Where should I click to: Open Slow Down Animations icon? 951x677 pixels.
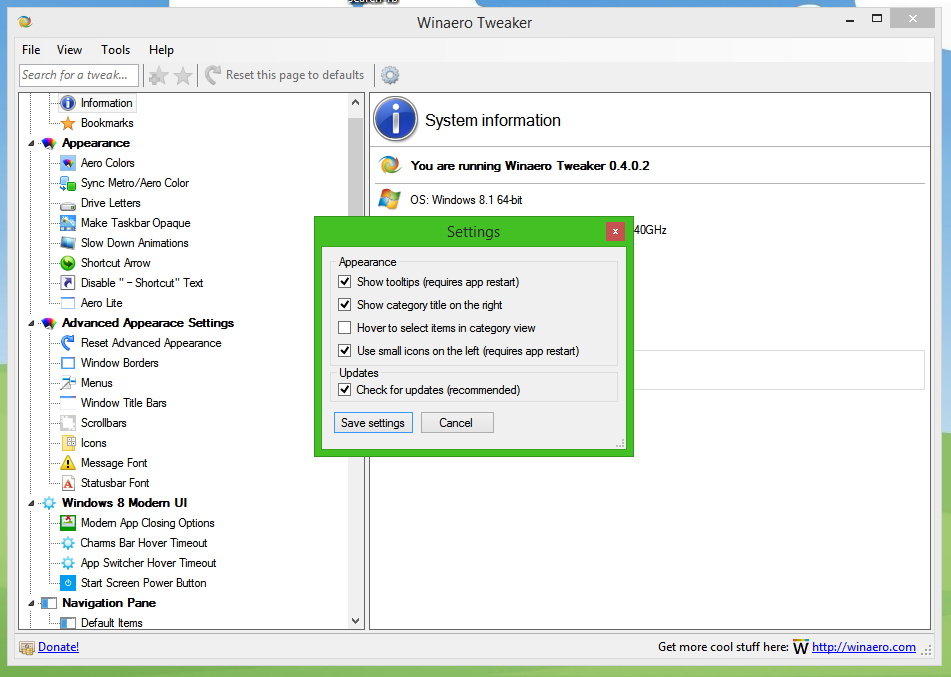[x=68, y=243]
